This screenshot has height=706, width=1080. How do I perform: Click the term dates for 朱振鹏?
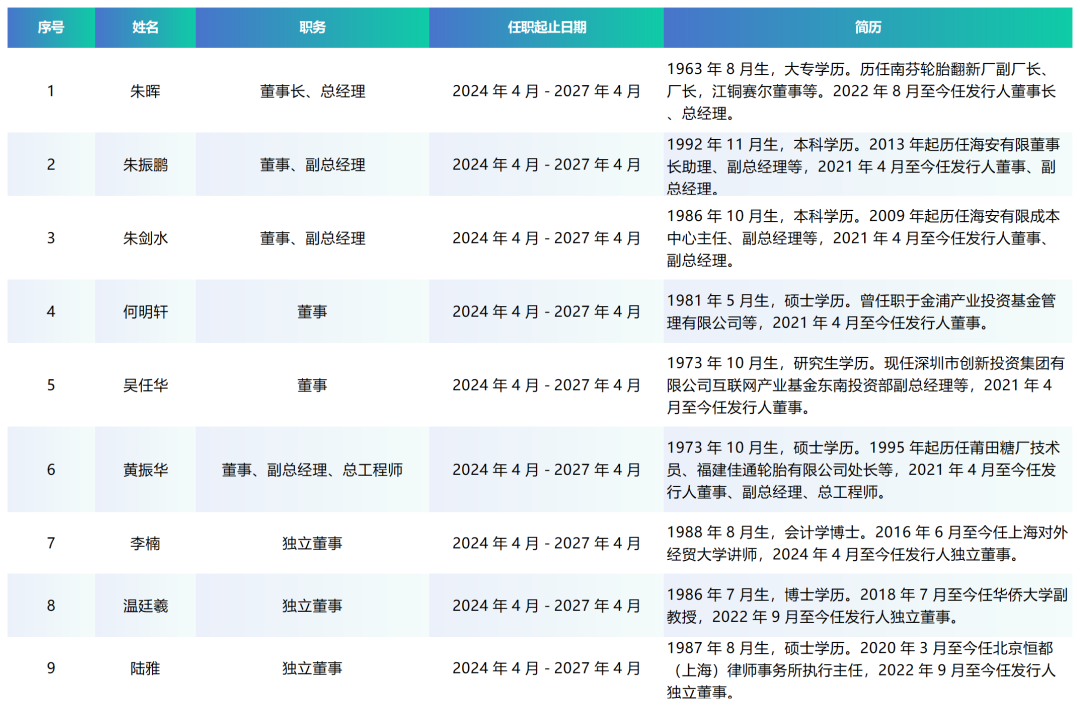(546, 164)
